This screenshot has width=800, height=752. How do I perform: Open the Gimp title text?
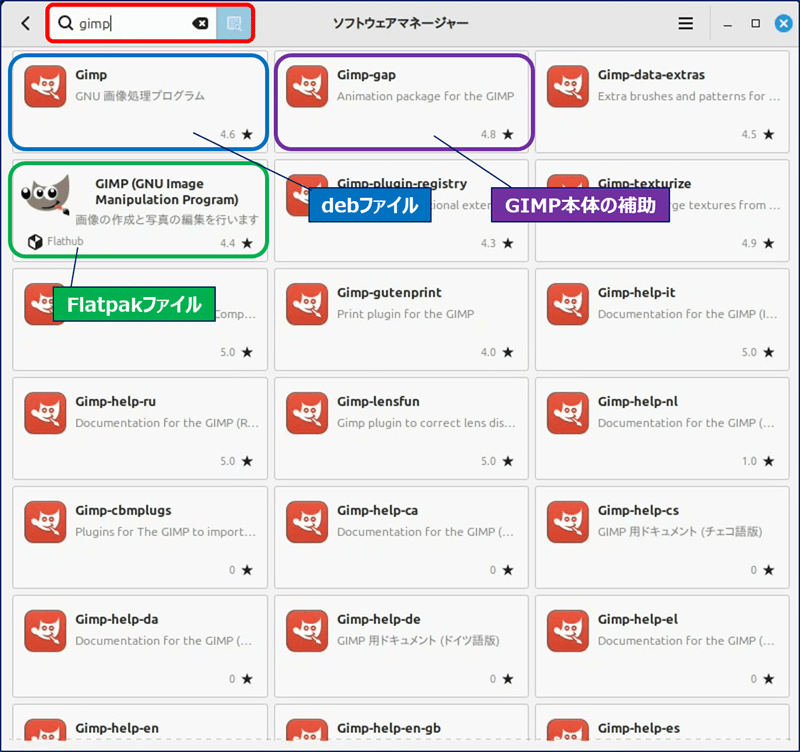[91, 75]
